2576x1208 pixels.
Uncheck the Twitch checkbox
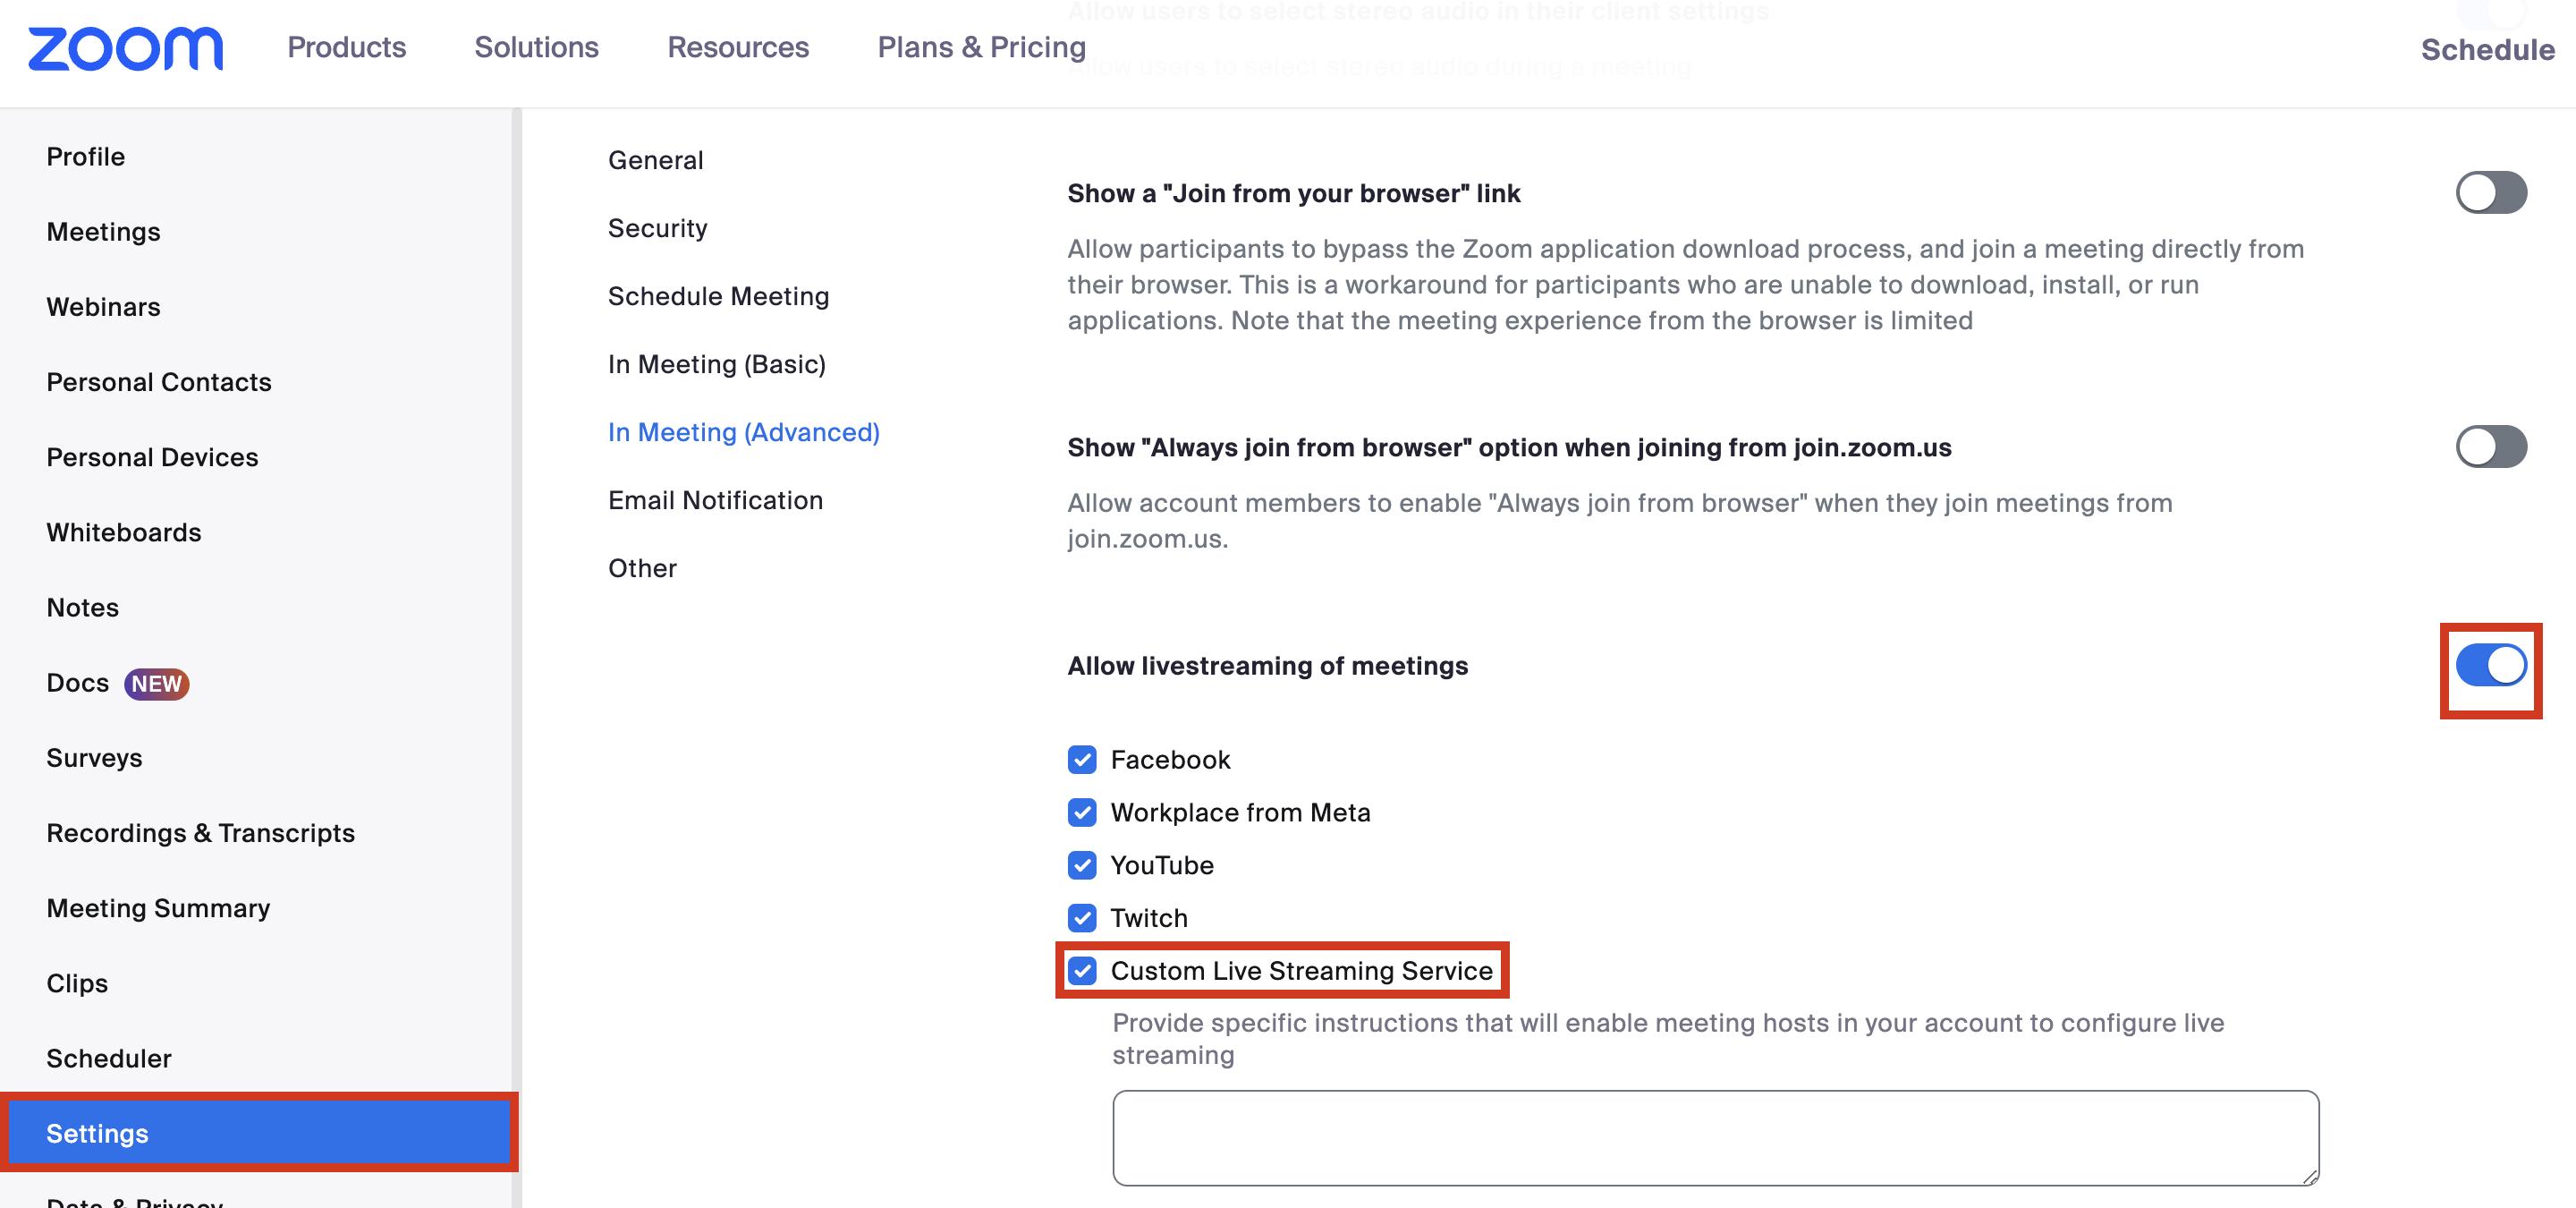tap(1082, 918)
